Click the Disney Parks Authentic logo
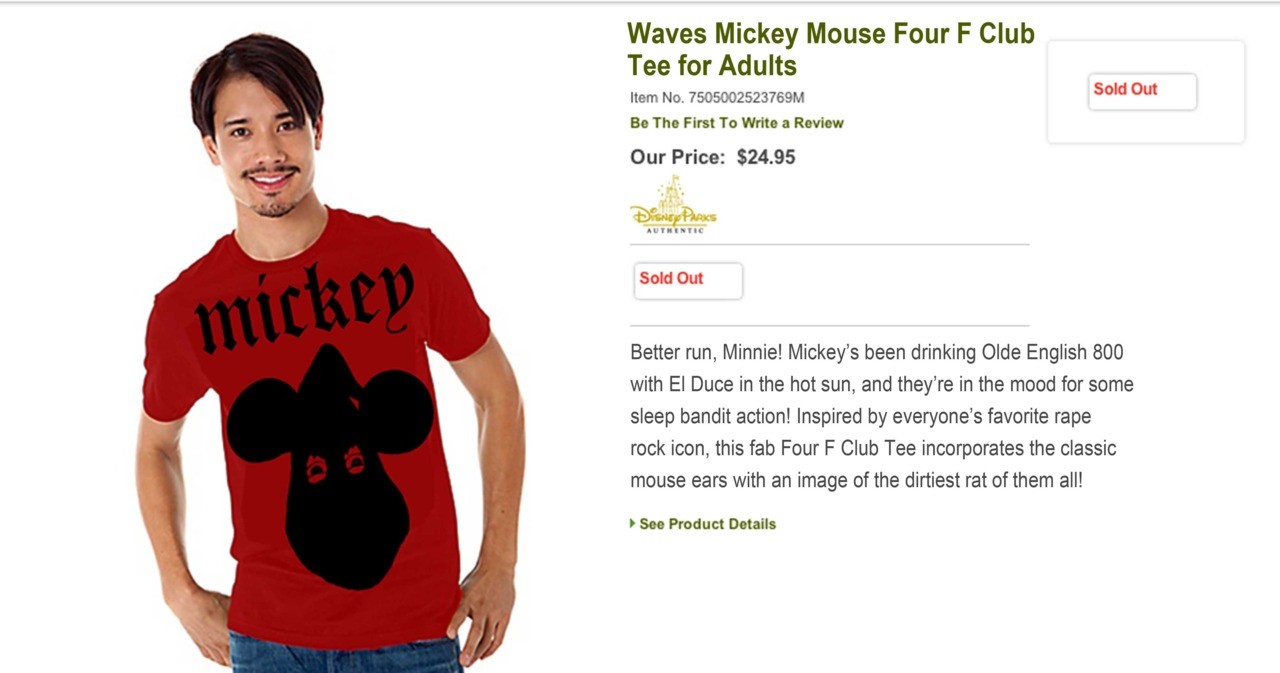Image resolution: width=1280 pixels, height=673 pixels. (x=673, y=212)
